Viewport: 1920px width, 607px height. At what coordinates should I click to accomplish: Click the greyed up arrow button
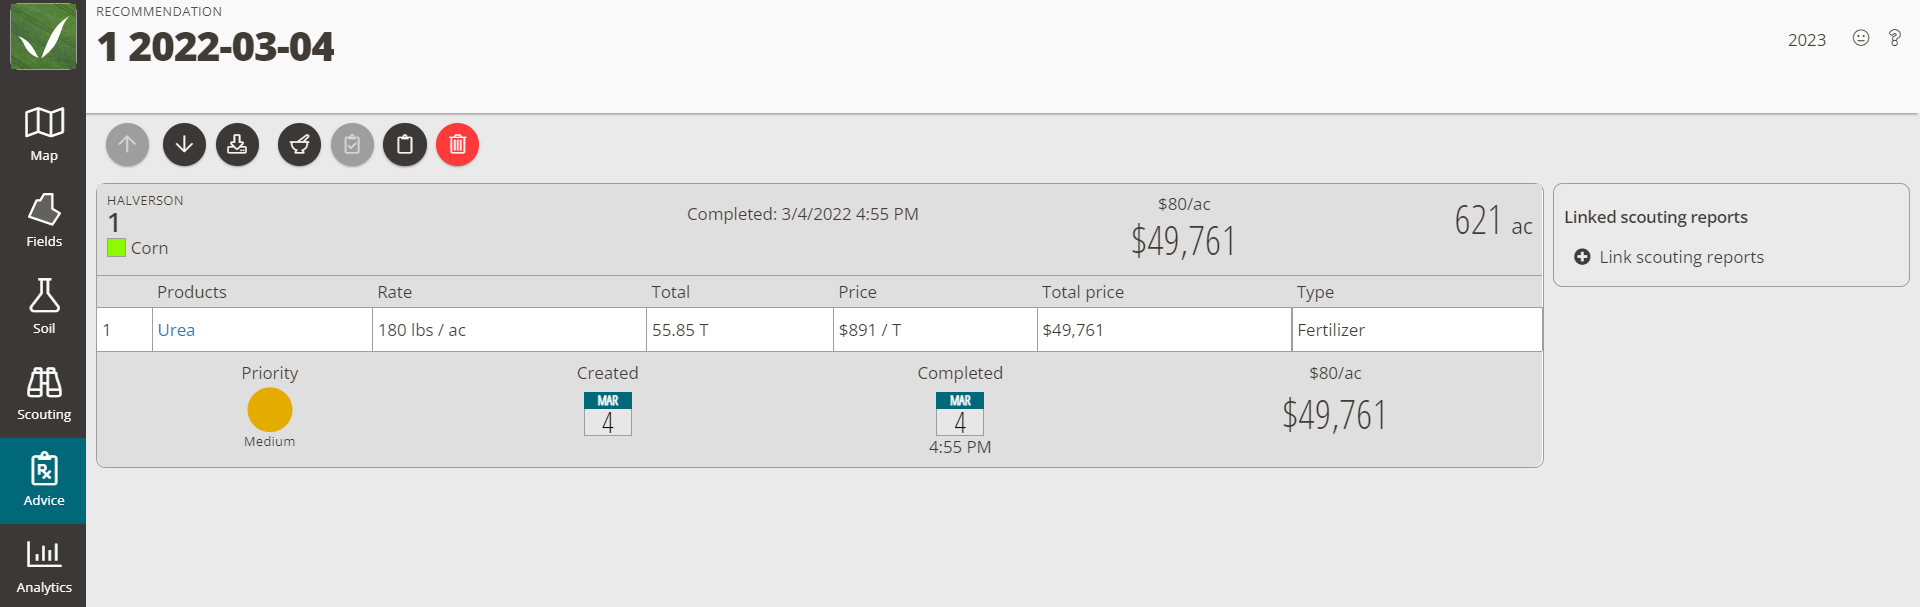pos(127,145)
